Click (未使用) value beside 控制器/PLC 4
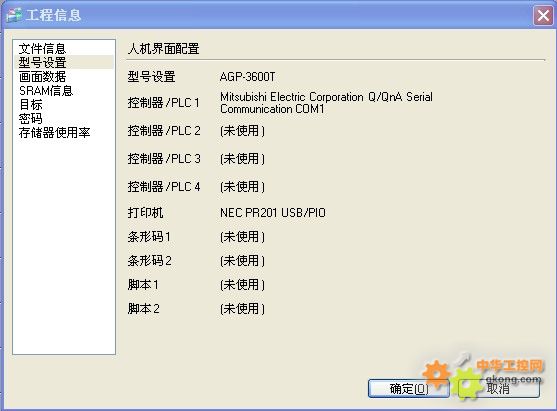The image size is (557, 411). tap(242, 186)
